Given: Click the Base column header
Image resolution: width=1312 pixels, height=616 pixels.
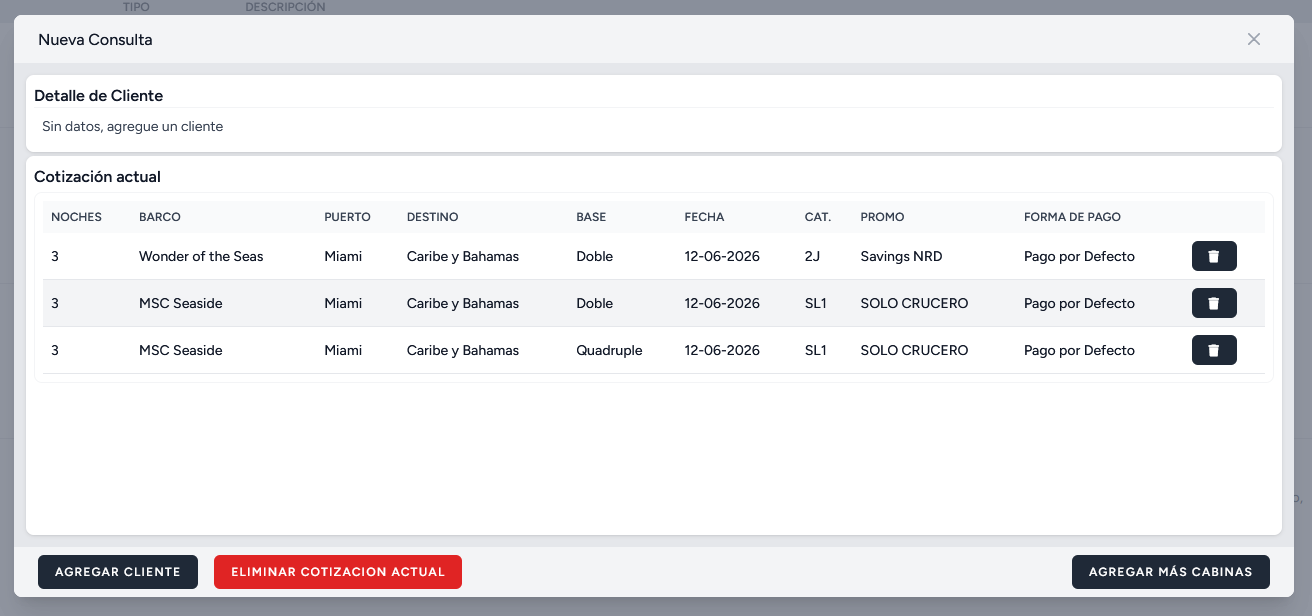Looking at the screenshot, I should pos(591,217).
